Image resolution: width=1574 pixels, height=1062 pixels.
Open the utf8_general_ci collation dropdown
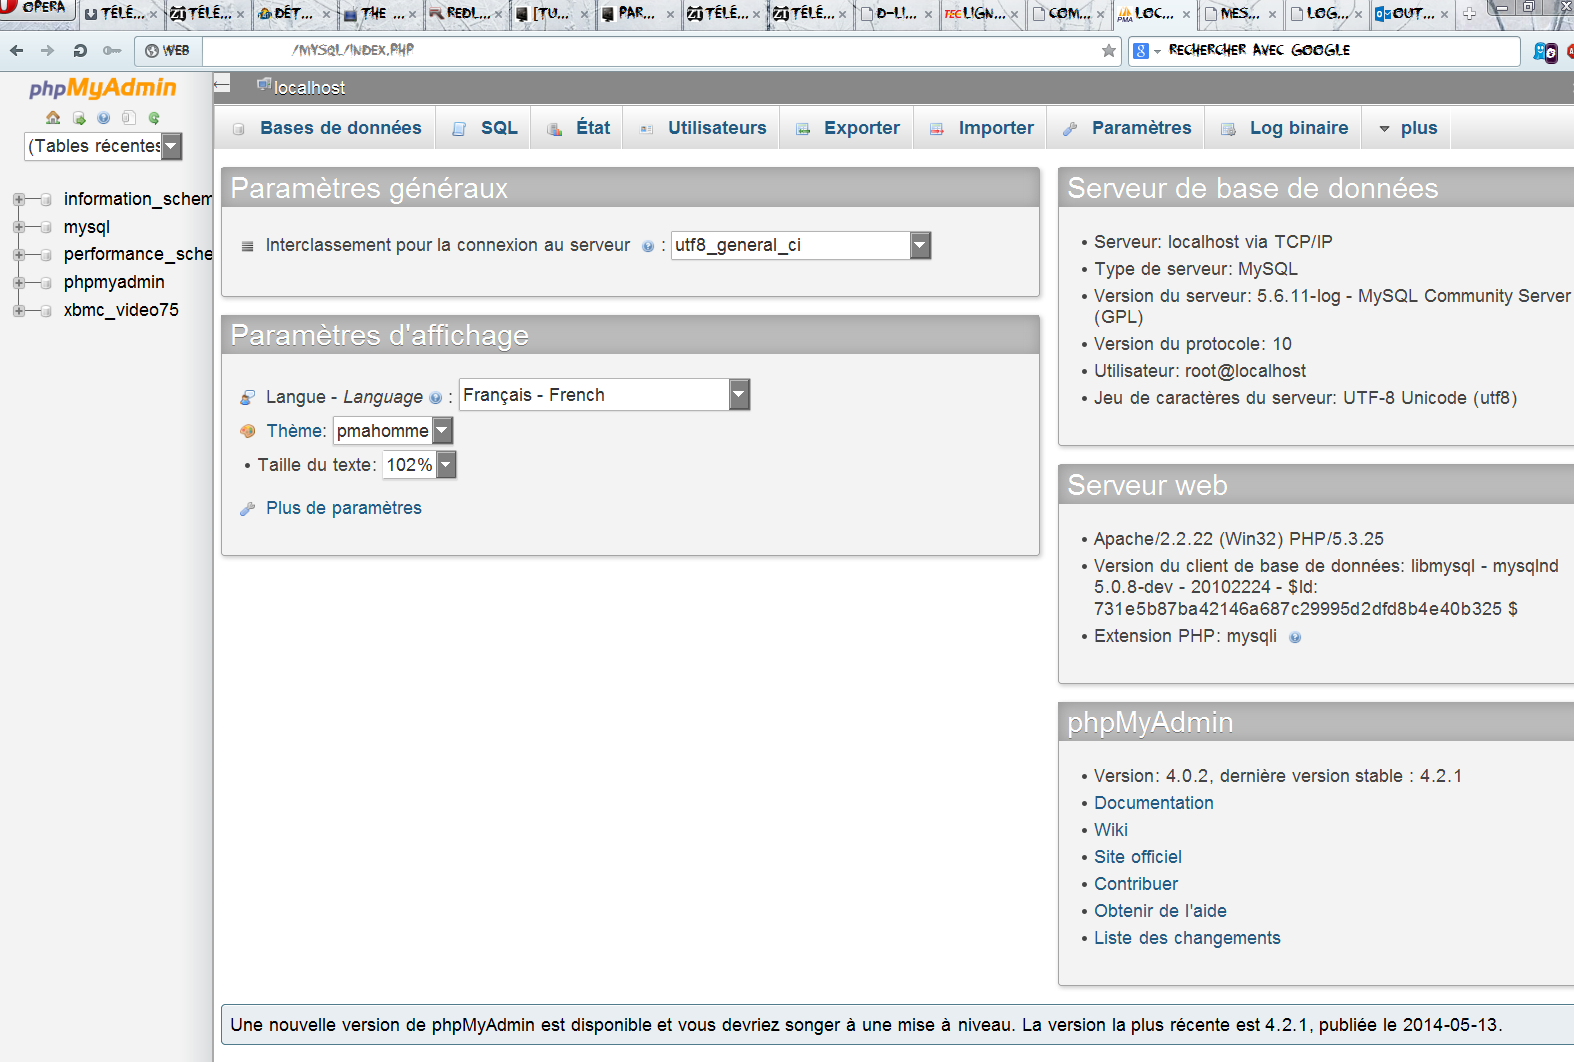(x=801, y=245)
